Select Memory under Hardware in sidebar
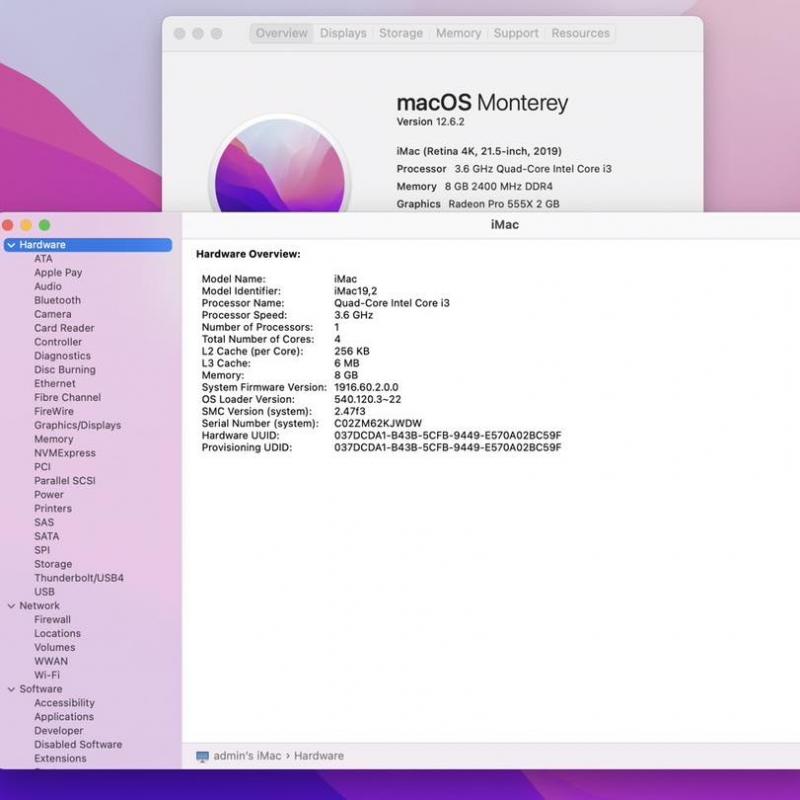 click(54, 439)
